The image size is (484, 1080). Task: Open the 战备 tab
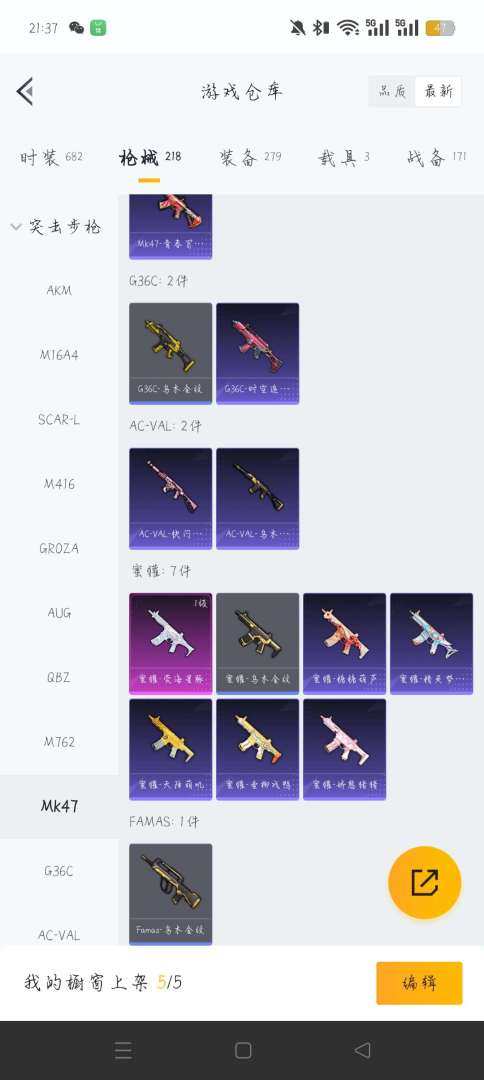point(436,158)
